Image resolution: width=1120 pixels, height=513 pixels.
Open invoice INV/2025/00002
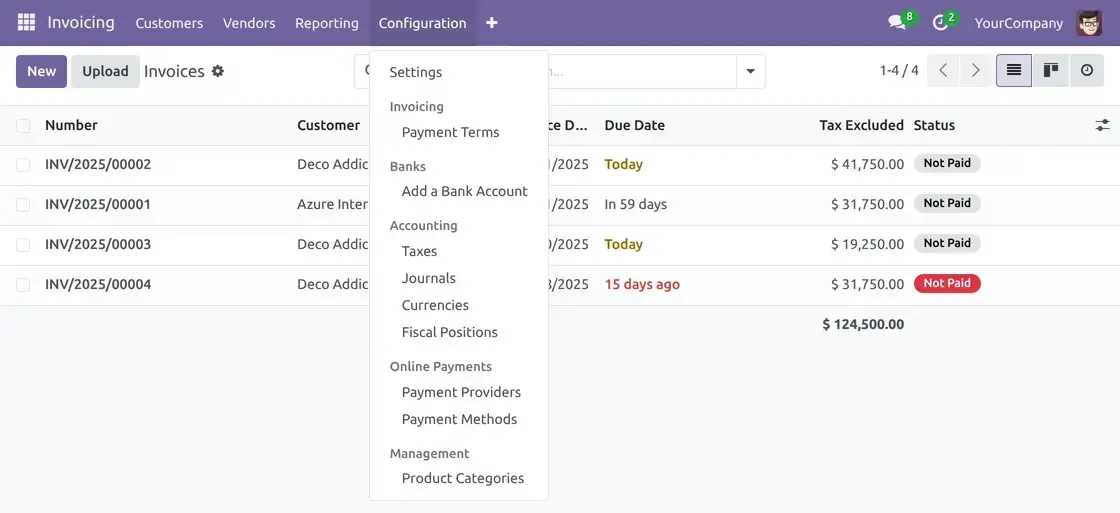[98, 164]
